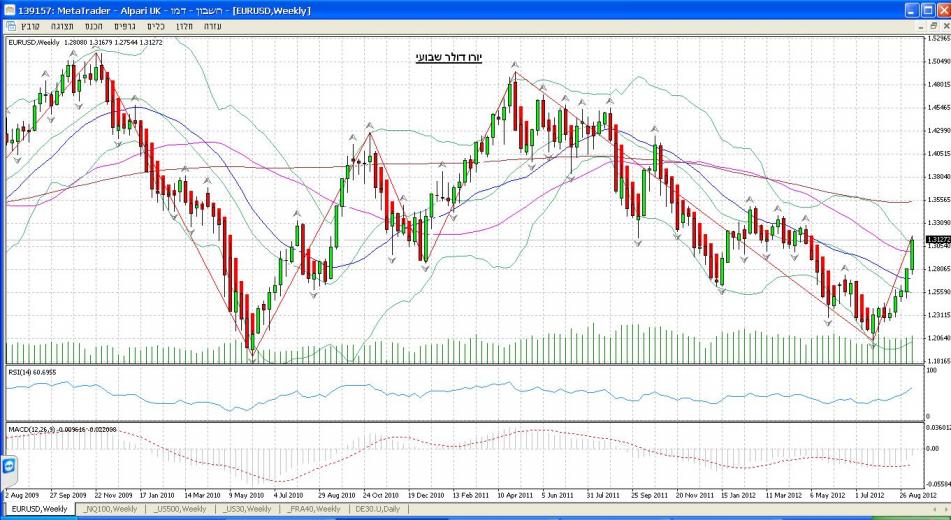This screenshot has width=951, height=520.
Task: Switch to the _US500,Weekly chart tab
Action: 182,510
